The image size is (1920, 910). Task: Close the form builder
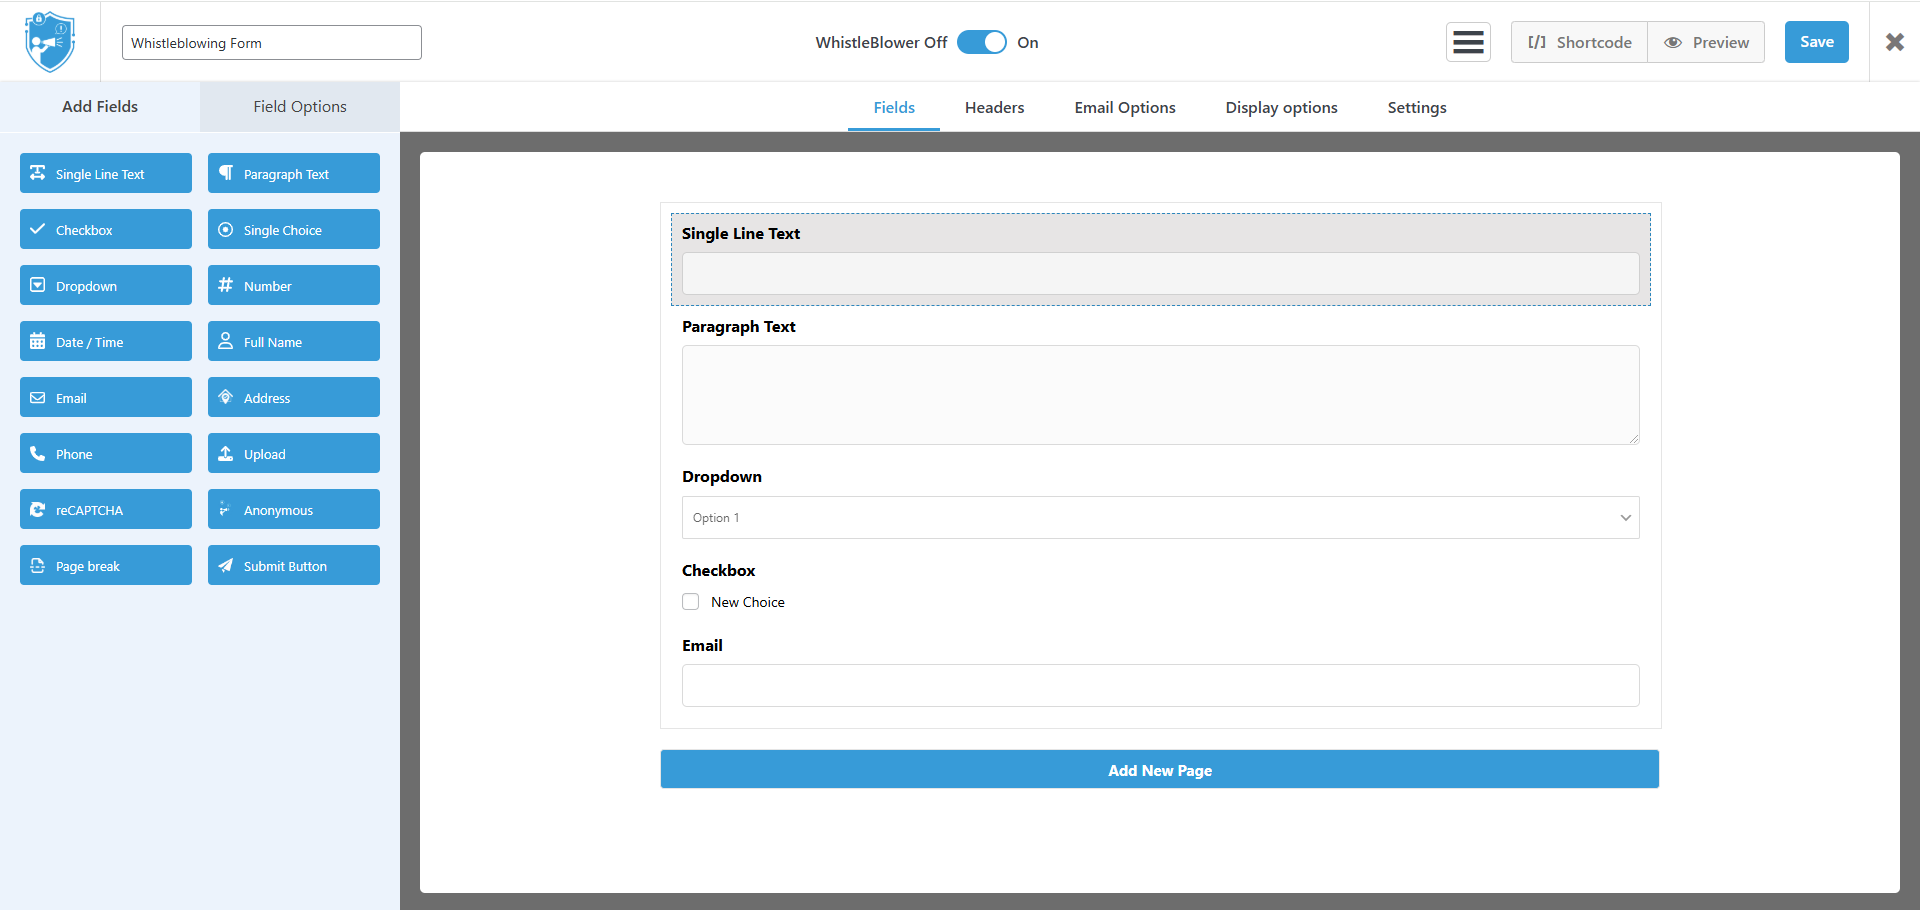1895,42
